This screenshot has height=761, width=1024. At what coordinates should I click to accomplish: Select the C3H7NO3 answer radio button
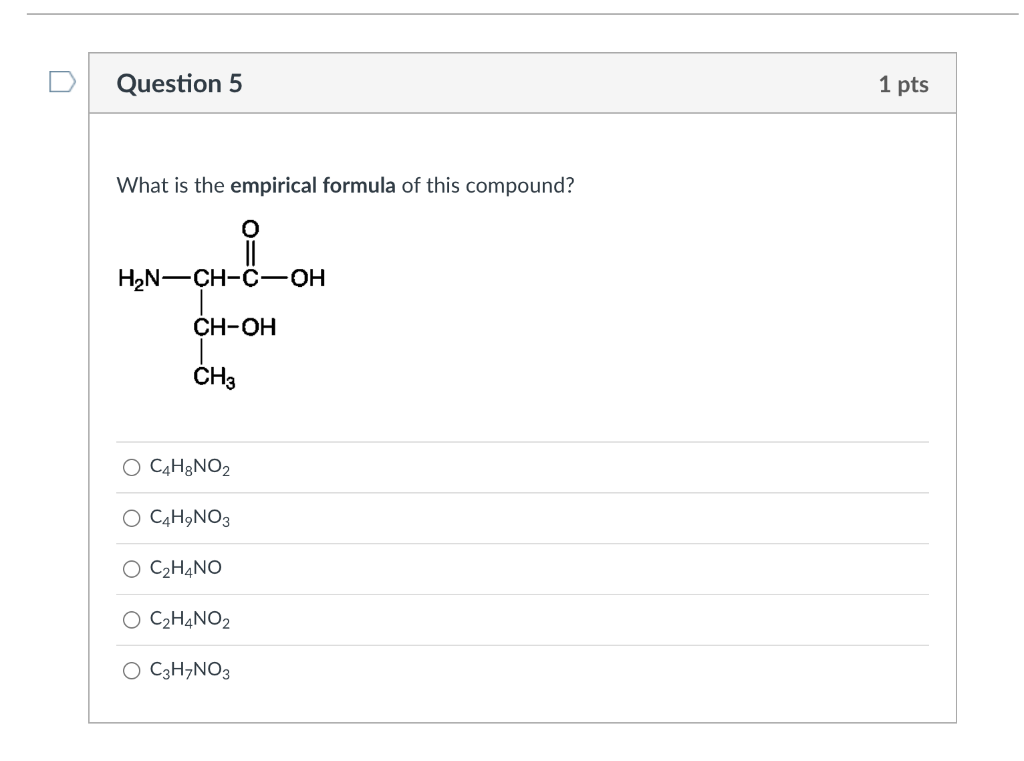(130, 668)
